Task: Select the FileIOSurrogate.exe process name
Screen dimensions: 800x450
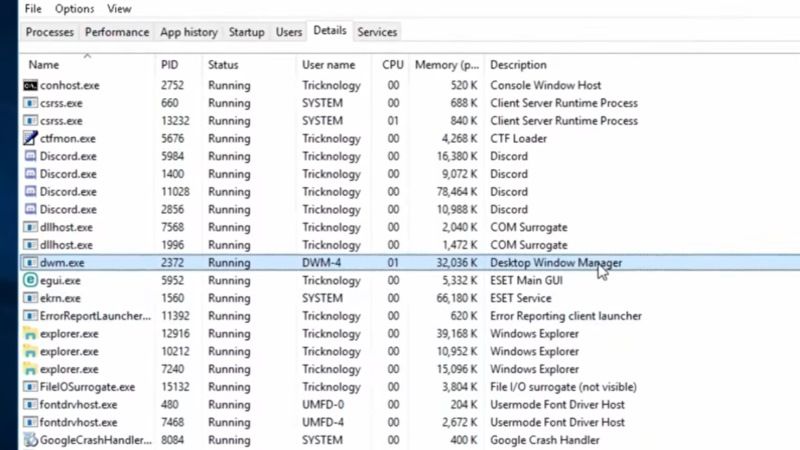Action: pyautogui.click(x=87, y=387)
